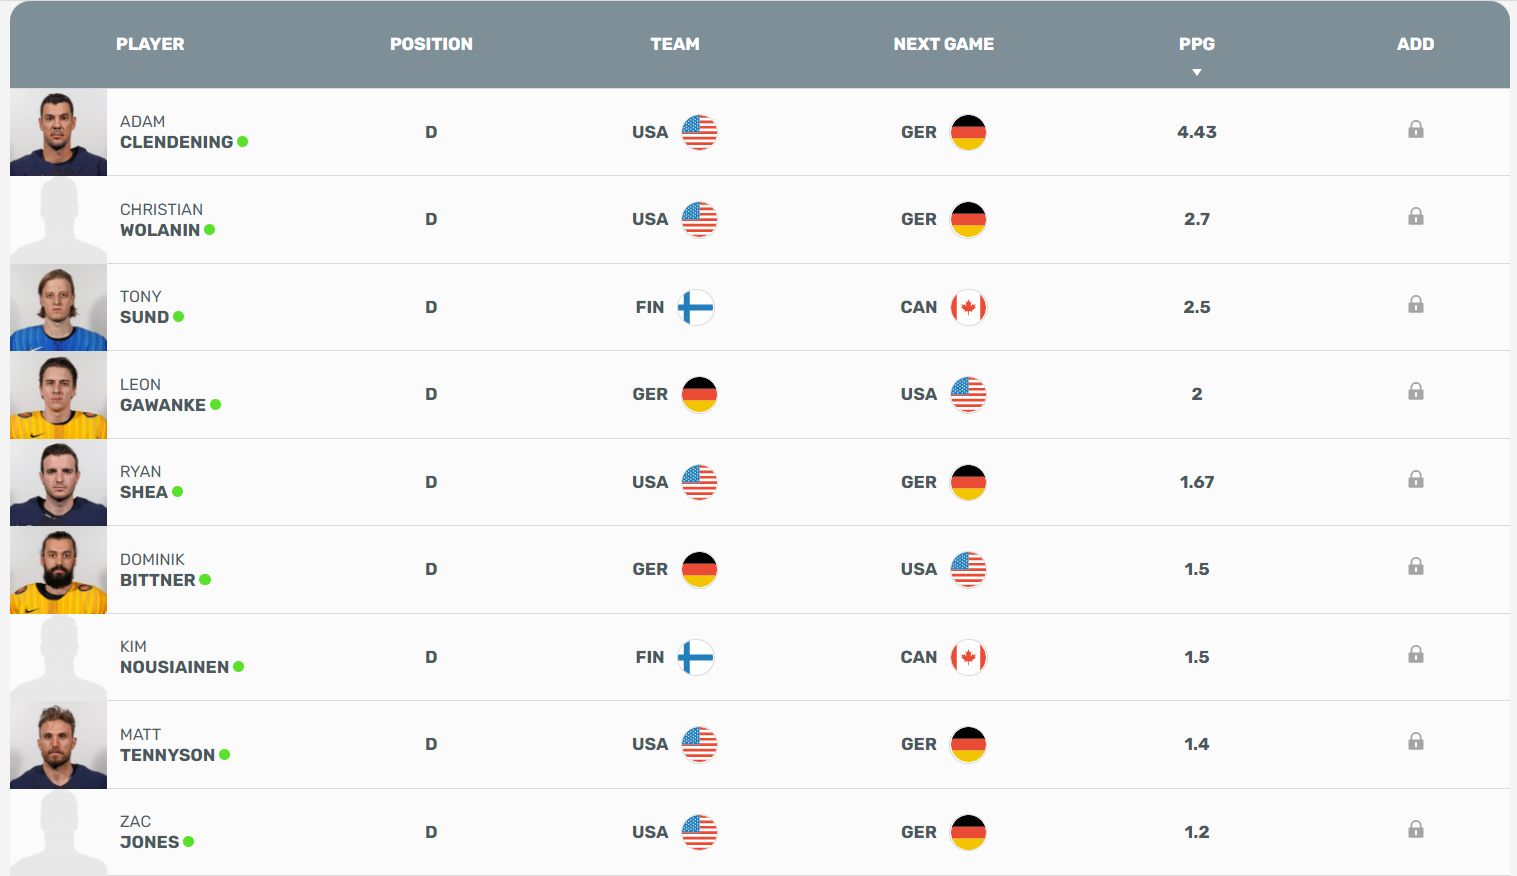The height and width of the screenshot is (876, 1517).
Task: Click the green dot next to Kim Nousiainen
Action: (239, 667)
